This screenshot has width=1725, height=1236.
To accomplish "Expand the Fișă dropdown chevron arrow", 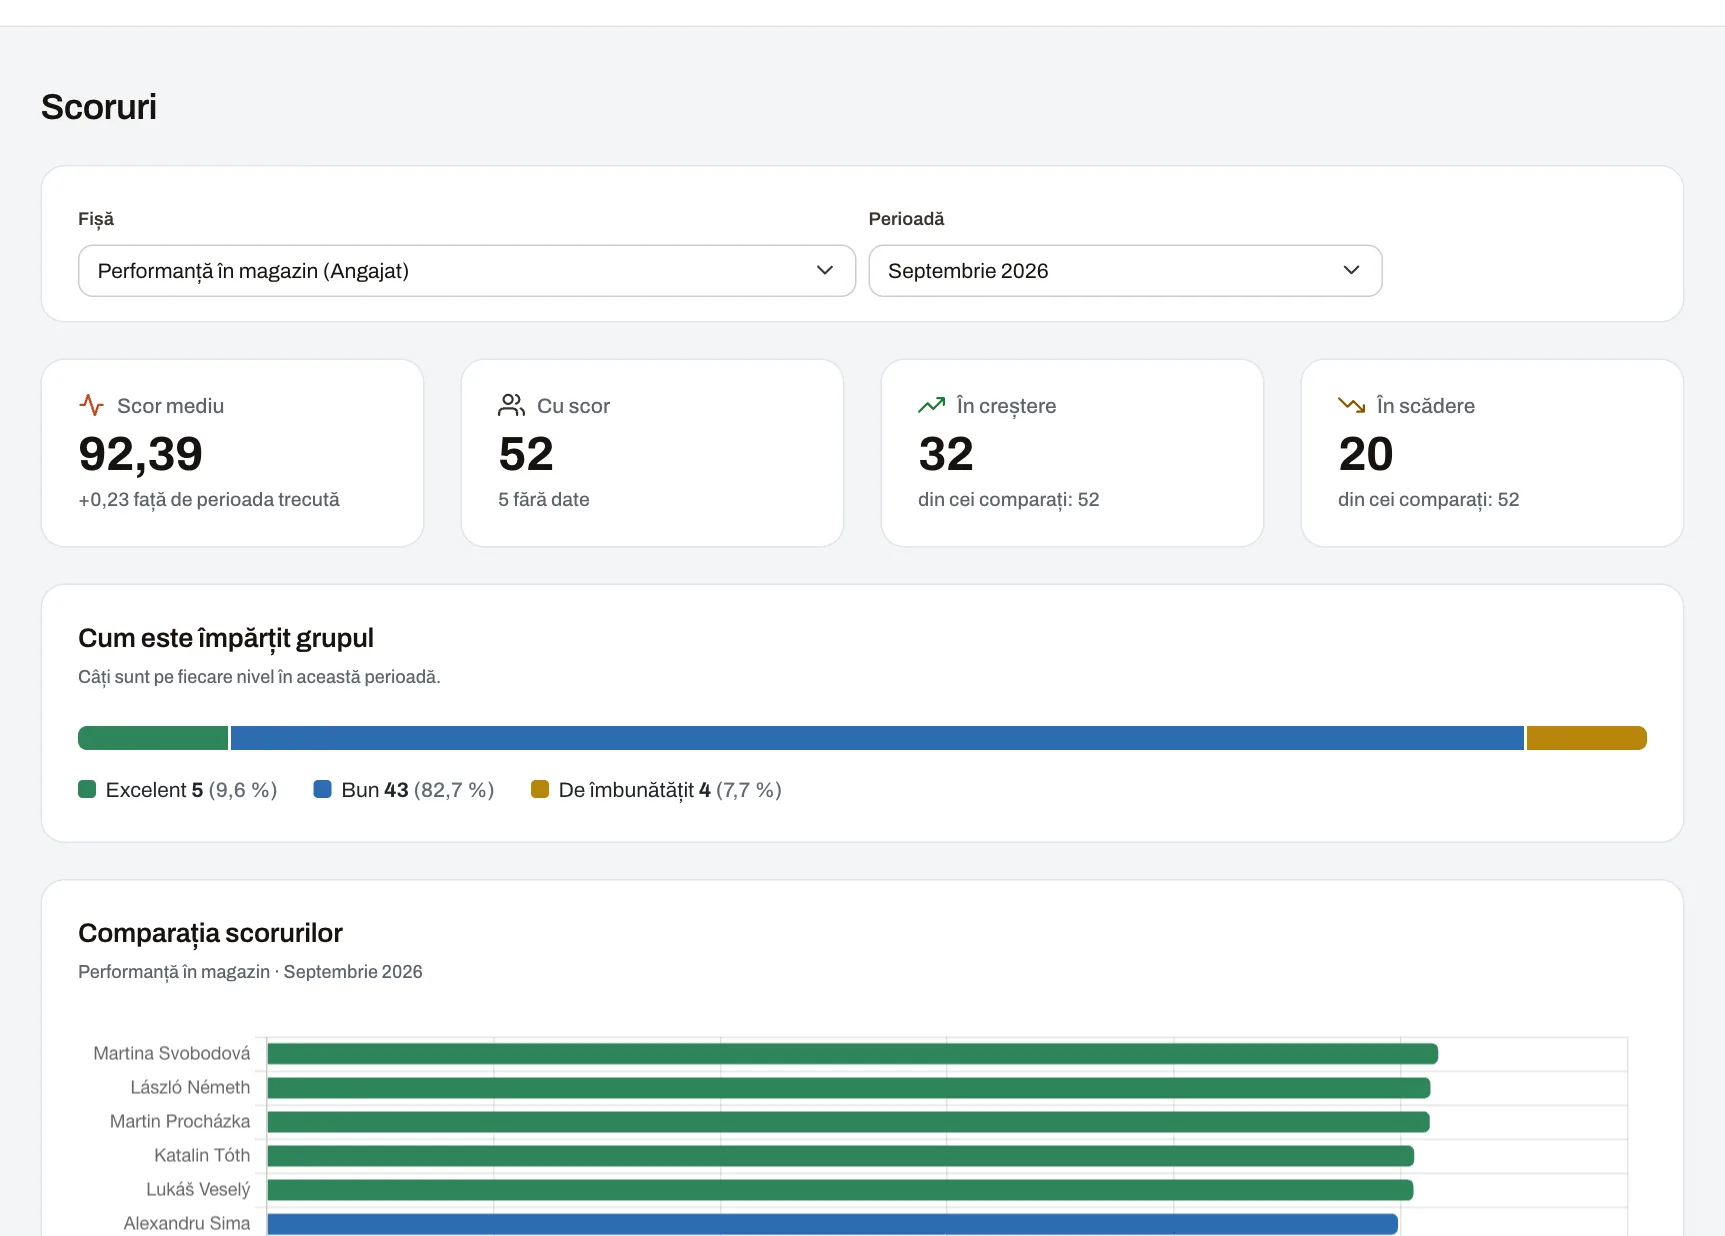I will pyautogui.click(x=825, y=271).
